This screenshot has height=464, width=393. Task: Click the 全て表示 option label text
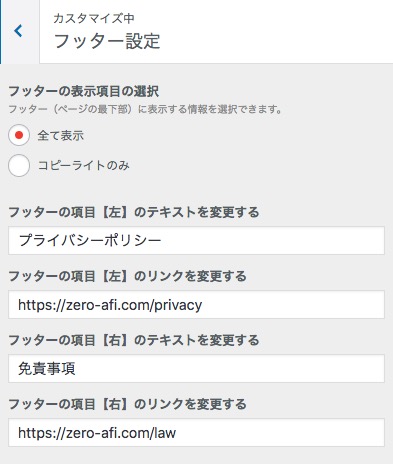(60, 136)
